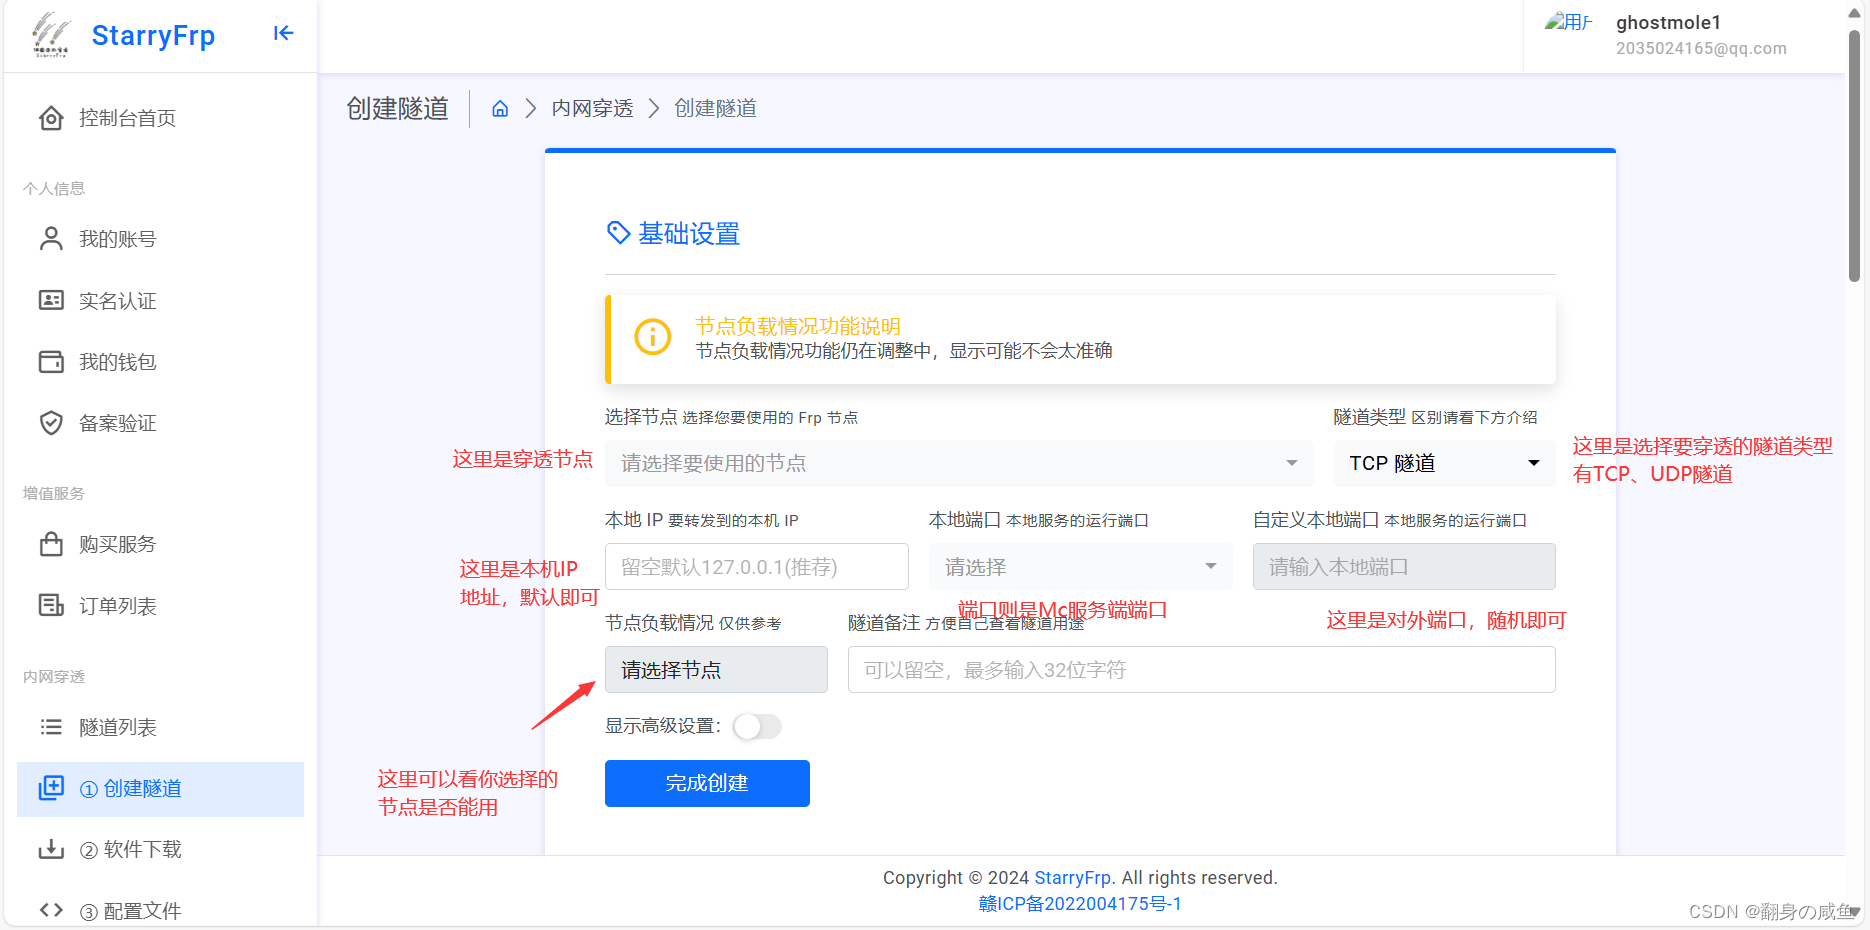This screenshot has width=1870, height=930.
Task: Open 我的钱包 menu item
Action: (160, 362)
